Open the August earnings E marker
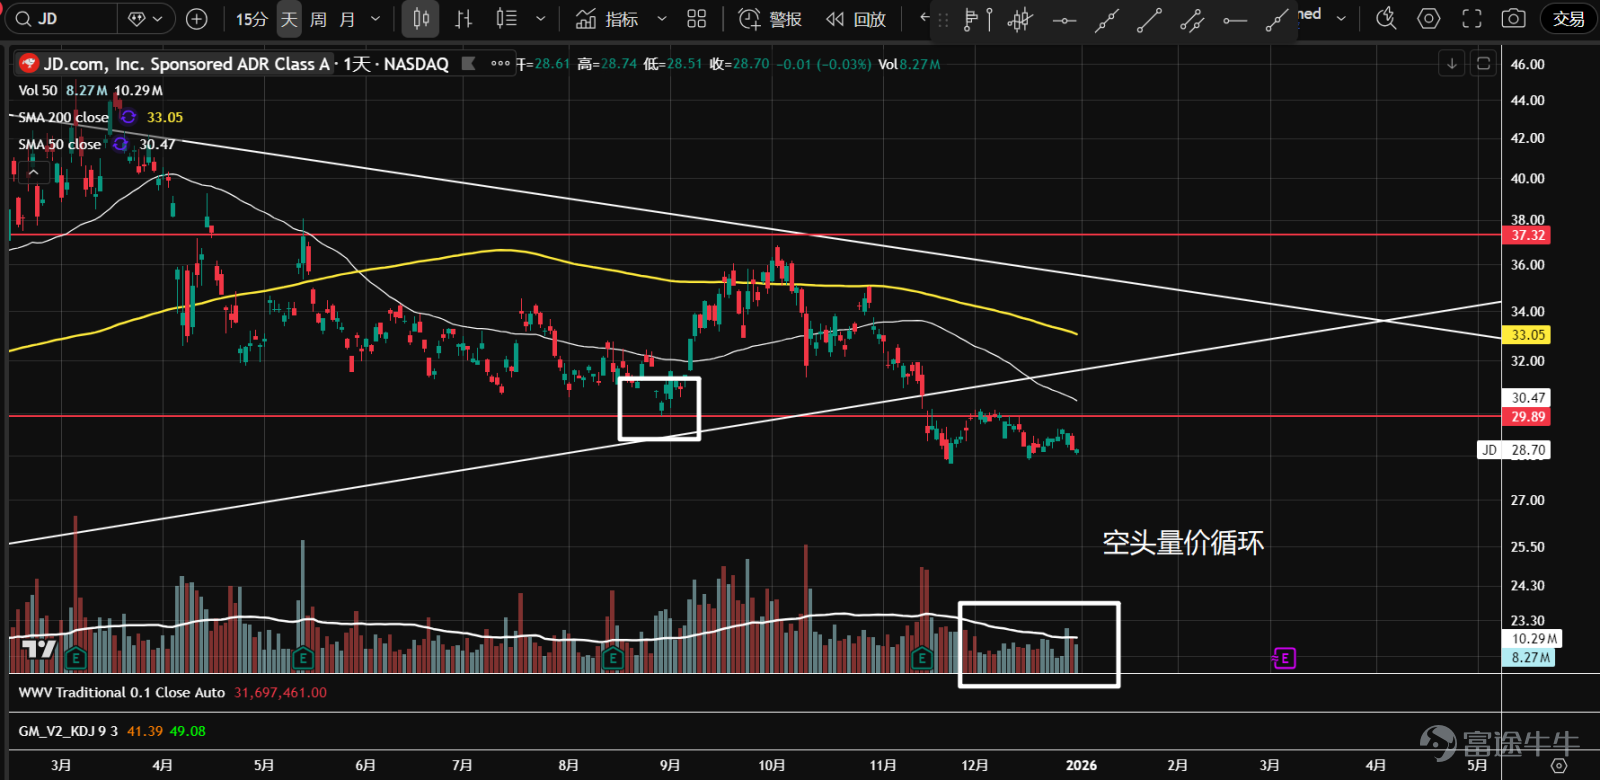Viewport: 1600px width, 780px height. (613, 658)
